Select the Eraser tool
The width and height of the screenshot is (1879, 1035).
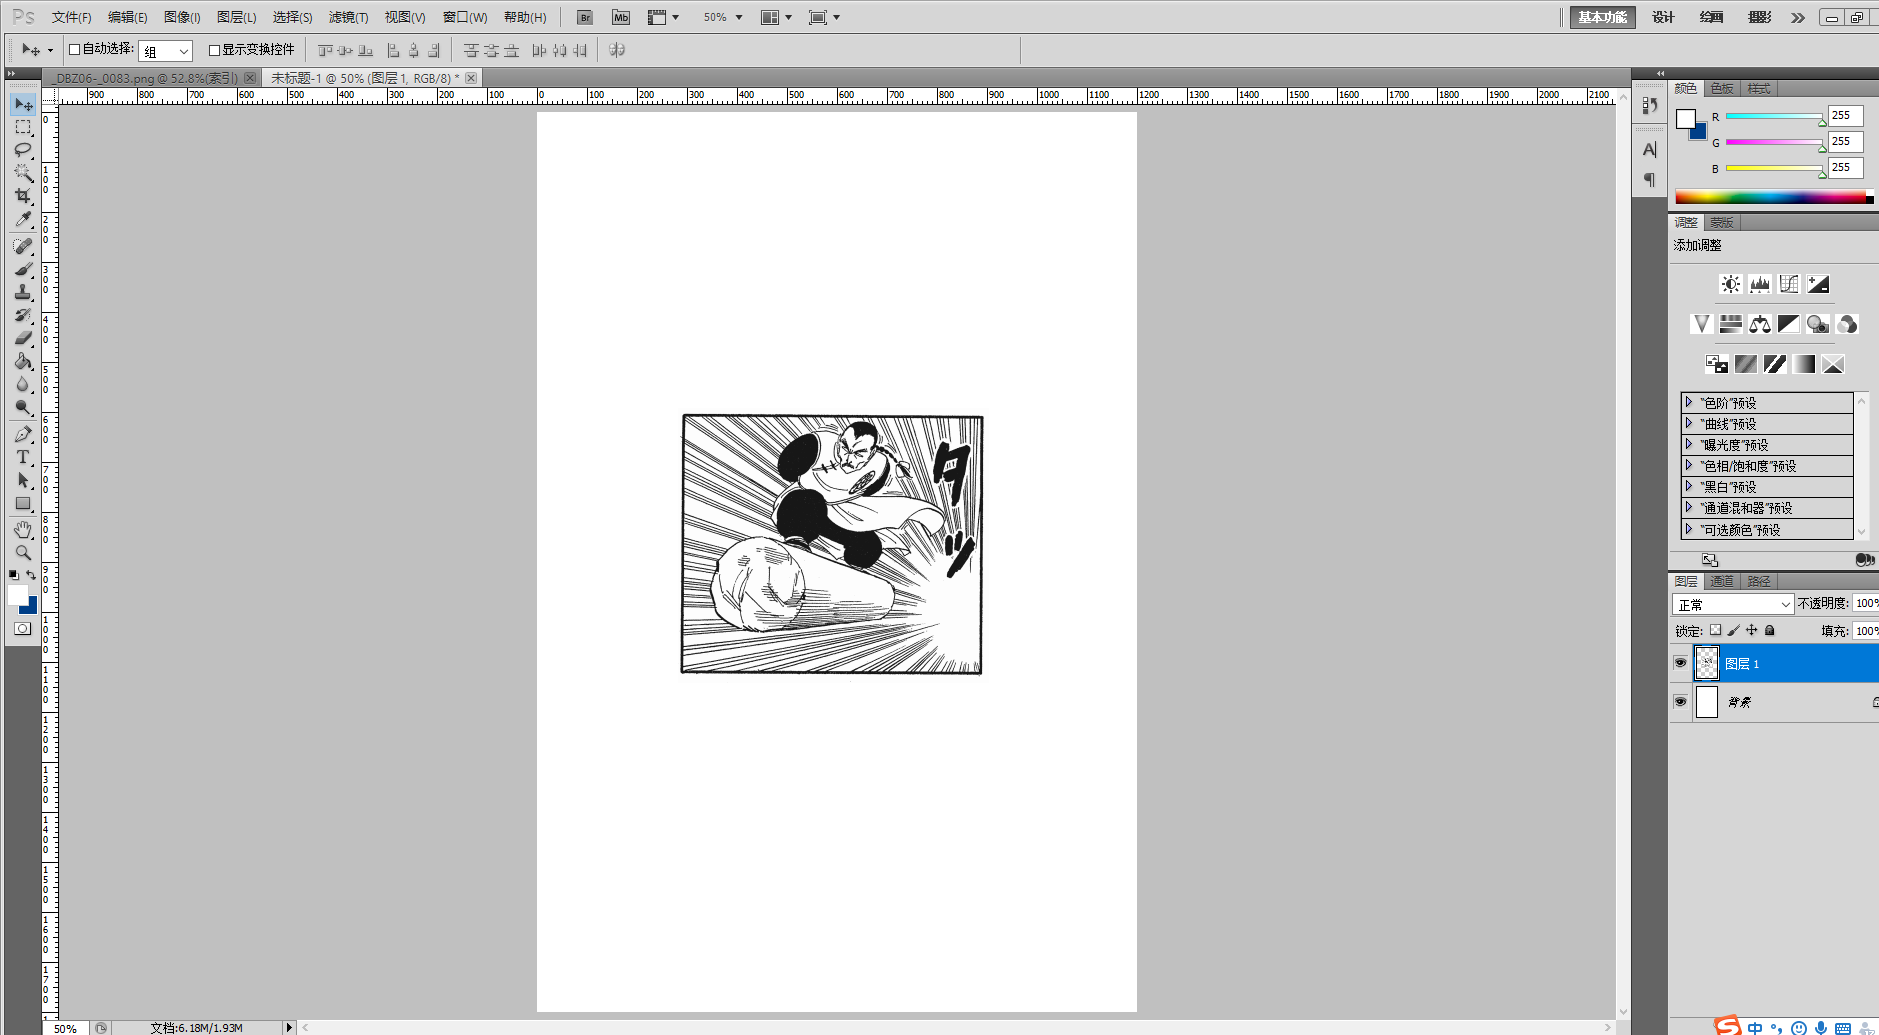pos(23,338)
